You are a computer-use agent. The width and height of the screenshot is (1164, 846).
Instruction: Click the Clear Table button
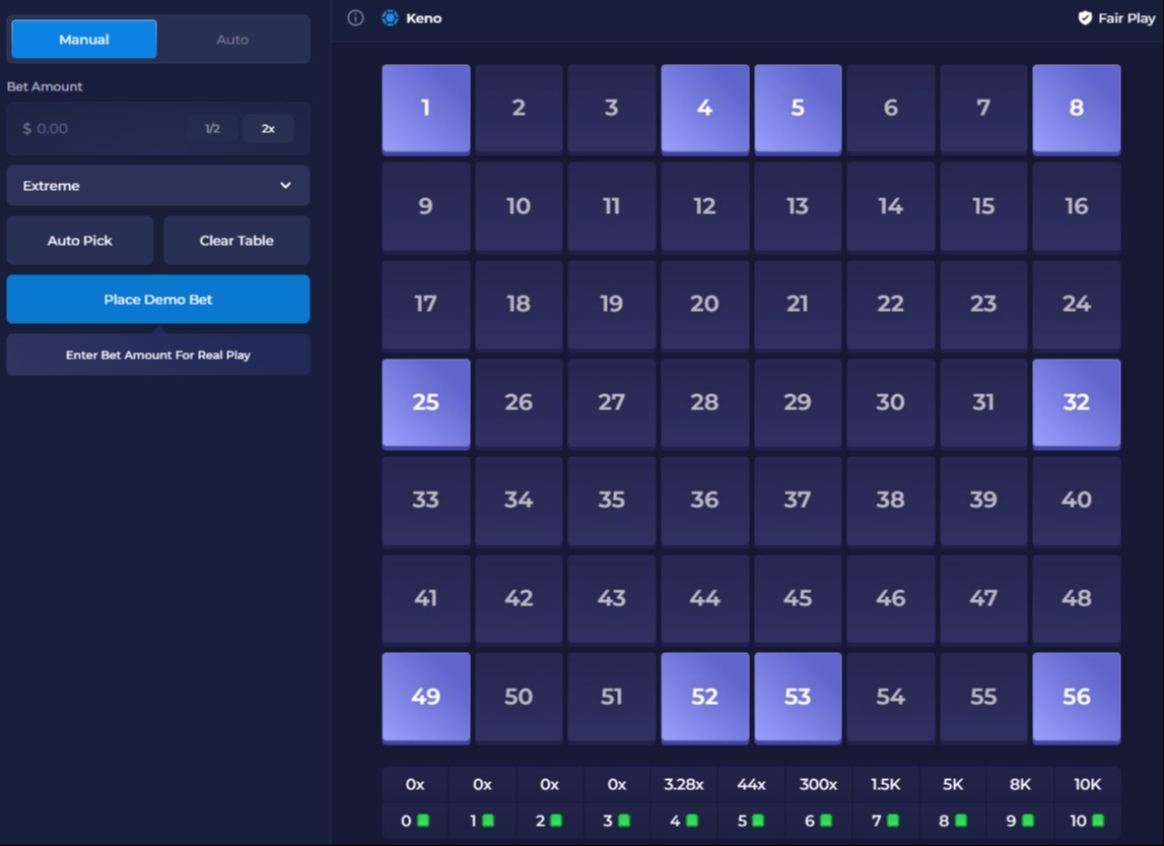[236, 240]
